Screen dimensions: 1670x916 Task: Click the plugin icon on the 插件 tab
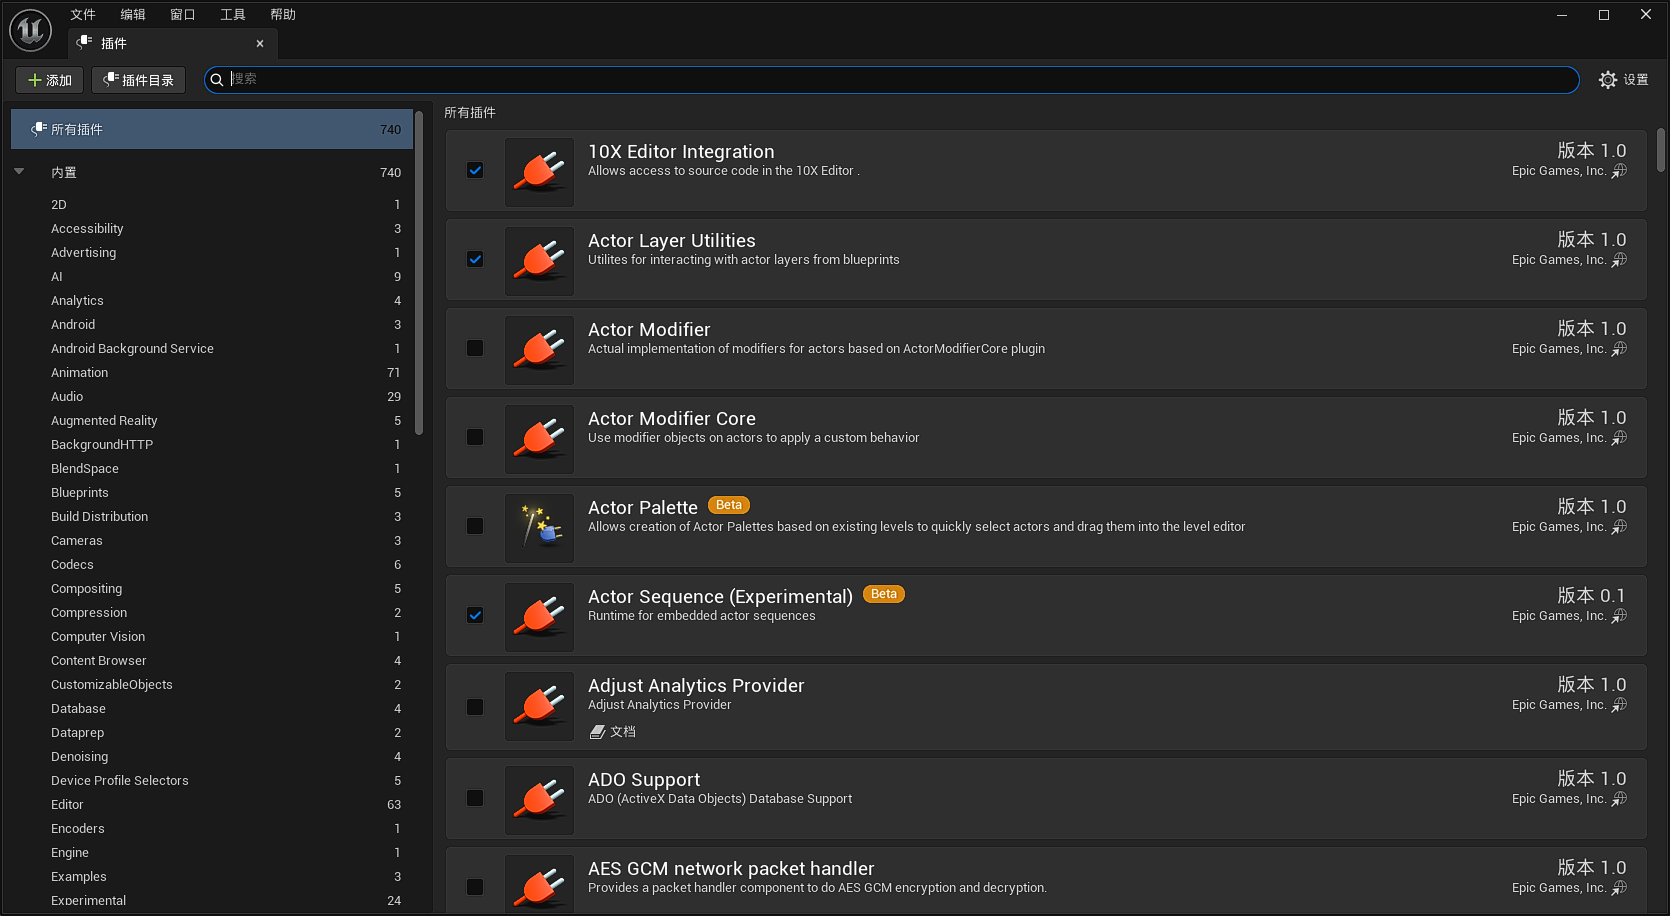click(x=85, y=42)
